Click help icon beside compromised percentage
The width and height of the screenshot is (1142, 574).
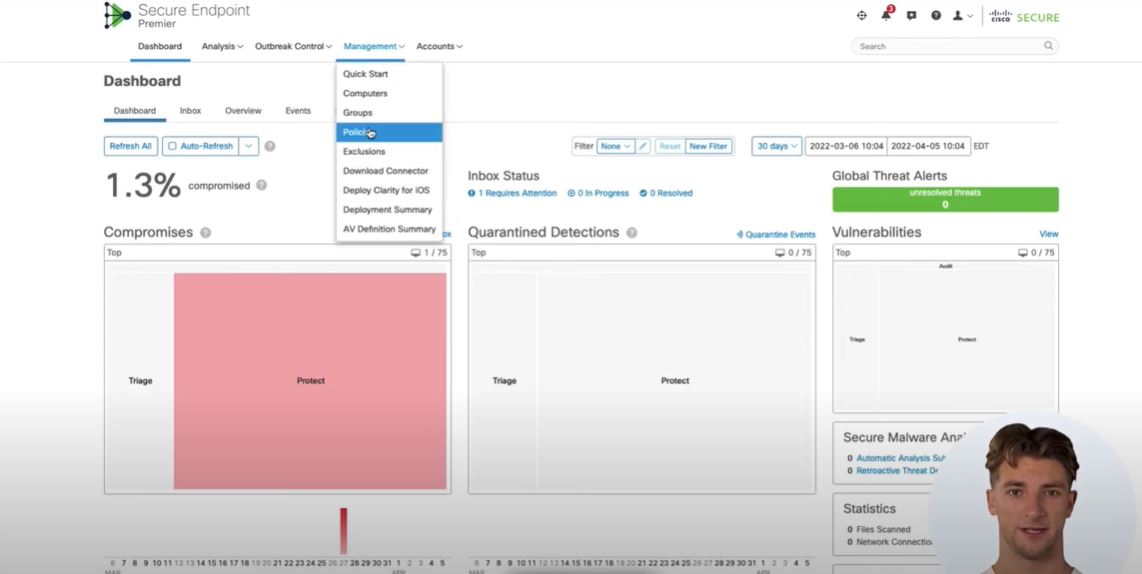point(261,185)
